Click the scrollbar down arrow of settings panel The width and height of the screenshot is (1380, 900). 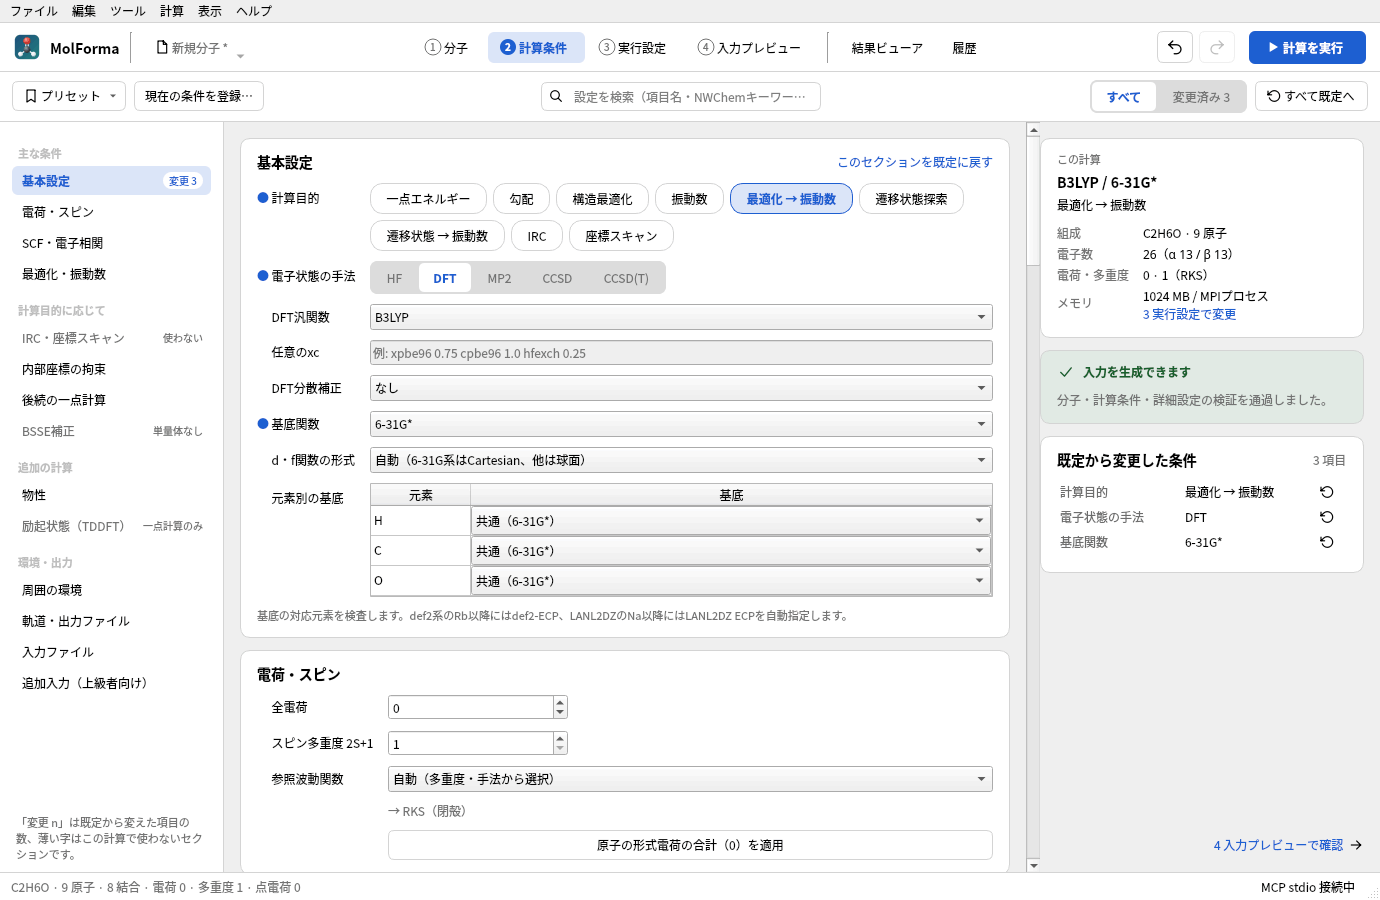click(1033, 866)
